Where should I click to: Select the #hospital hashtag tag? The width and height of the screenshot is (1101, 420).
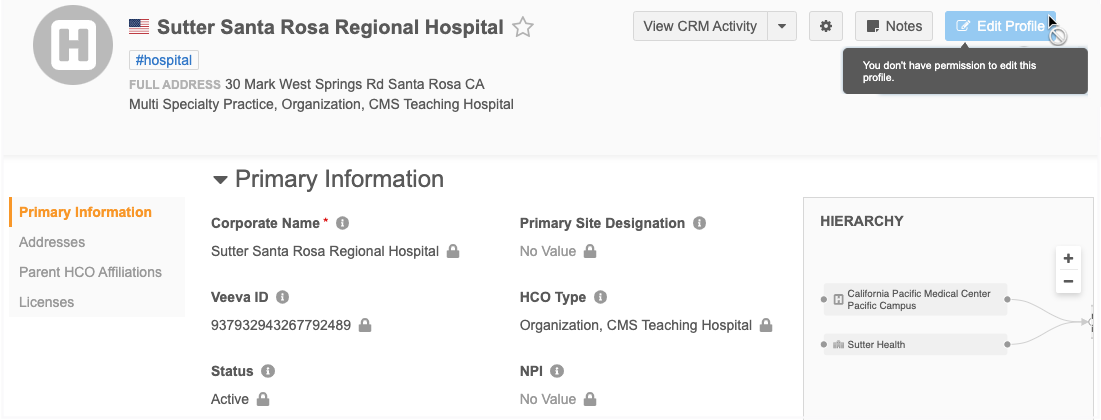click(x=165, y=61)
